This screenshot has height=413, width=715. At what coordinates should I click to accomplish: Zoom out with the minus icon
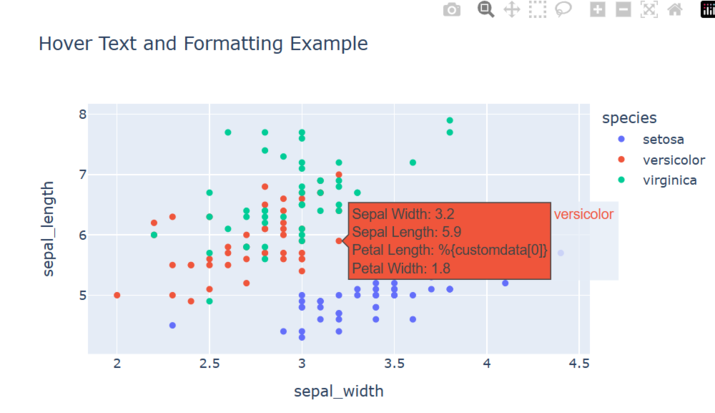coord(623,10)
